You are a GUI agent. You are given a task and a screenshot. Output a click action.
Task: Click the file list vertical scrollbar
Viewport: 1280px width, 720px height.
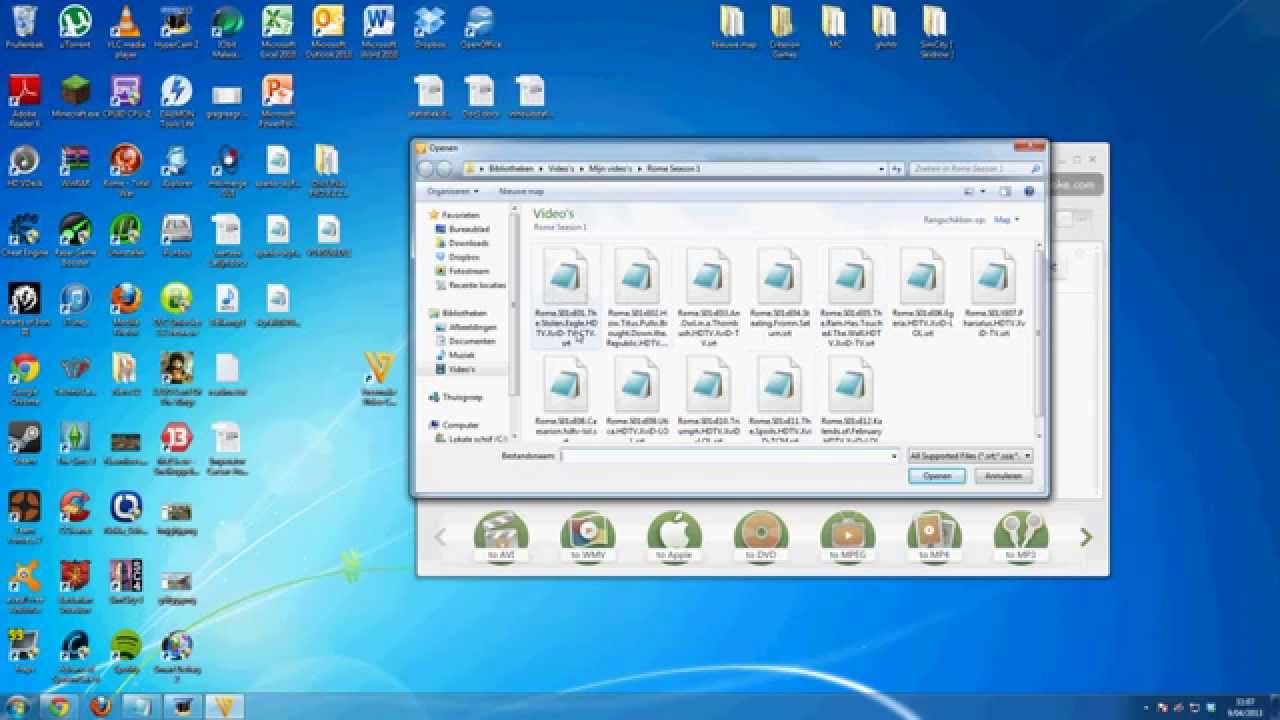[1039, 331]
